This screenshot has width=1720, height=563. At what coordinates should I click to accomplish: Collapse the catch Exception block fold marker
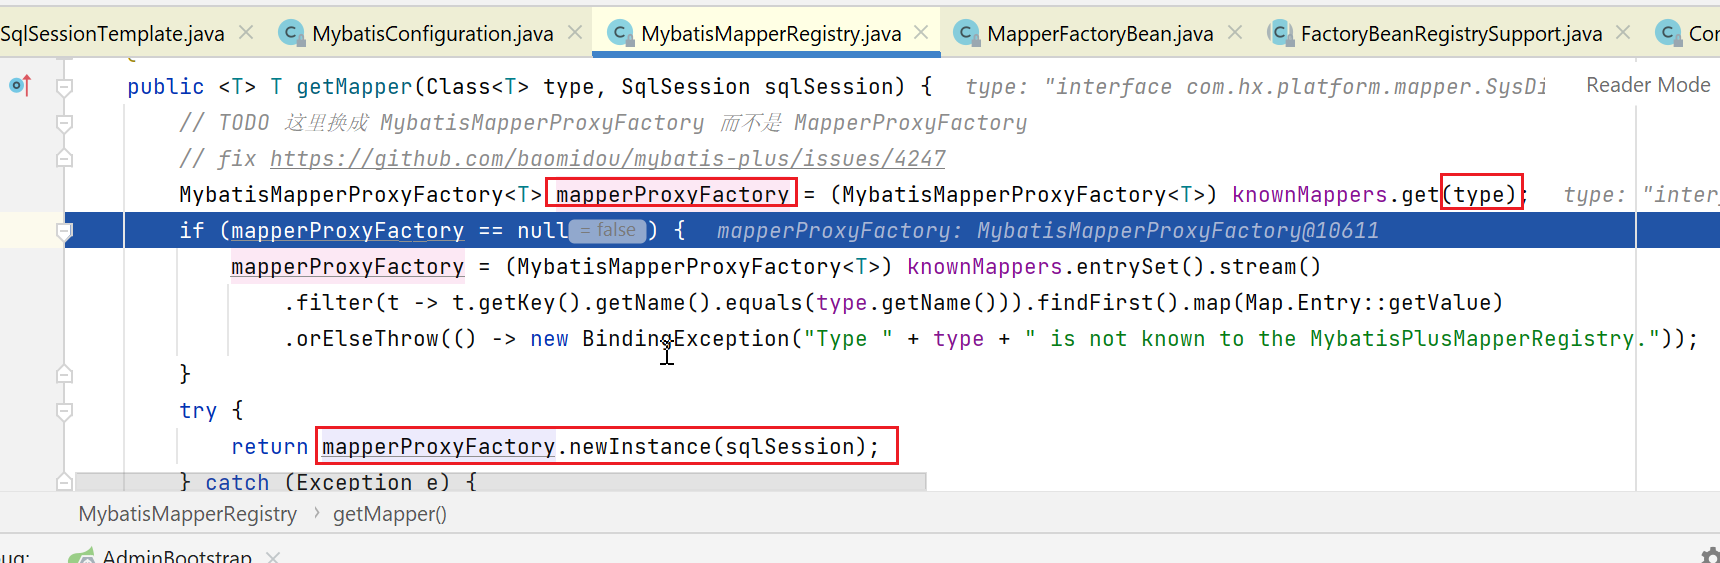[64, 482]
